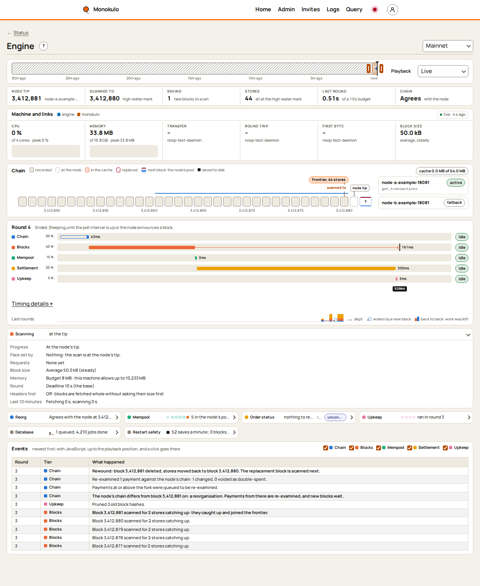Click the playback timeline scrubber handle
The image size is (480, 586).
(377, 68)
